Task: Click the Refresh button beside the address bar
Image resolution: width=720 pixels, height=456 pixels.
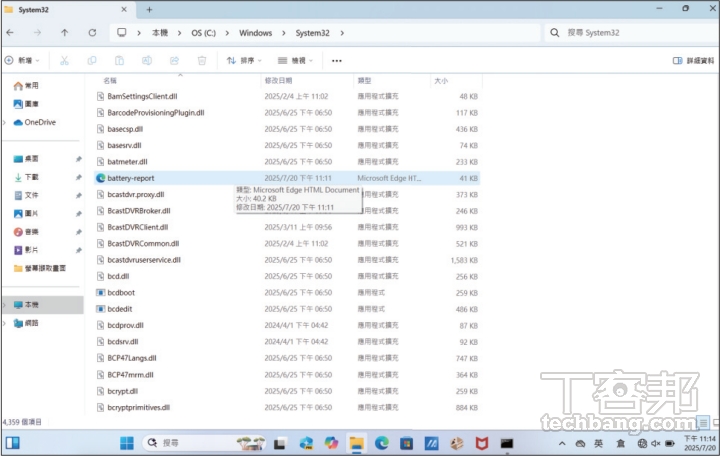Action: 92,33
